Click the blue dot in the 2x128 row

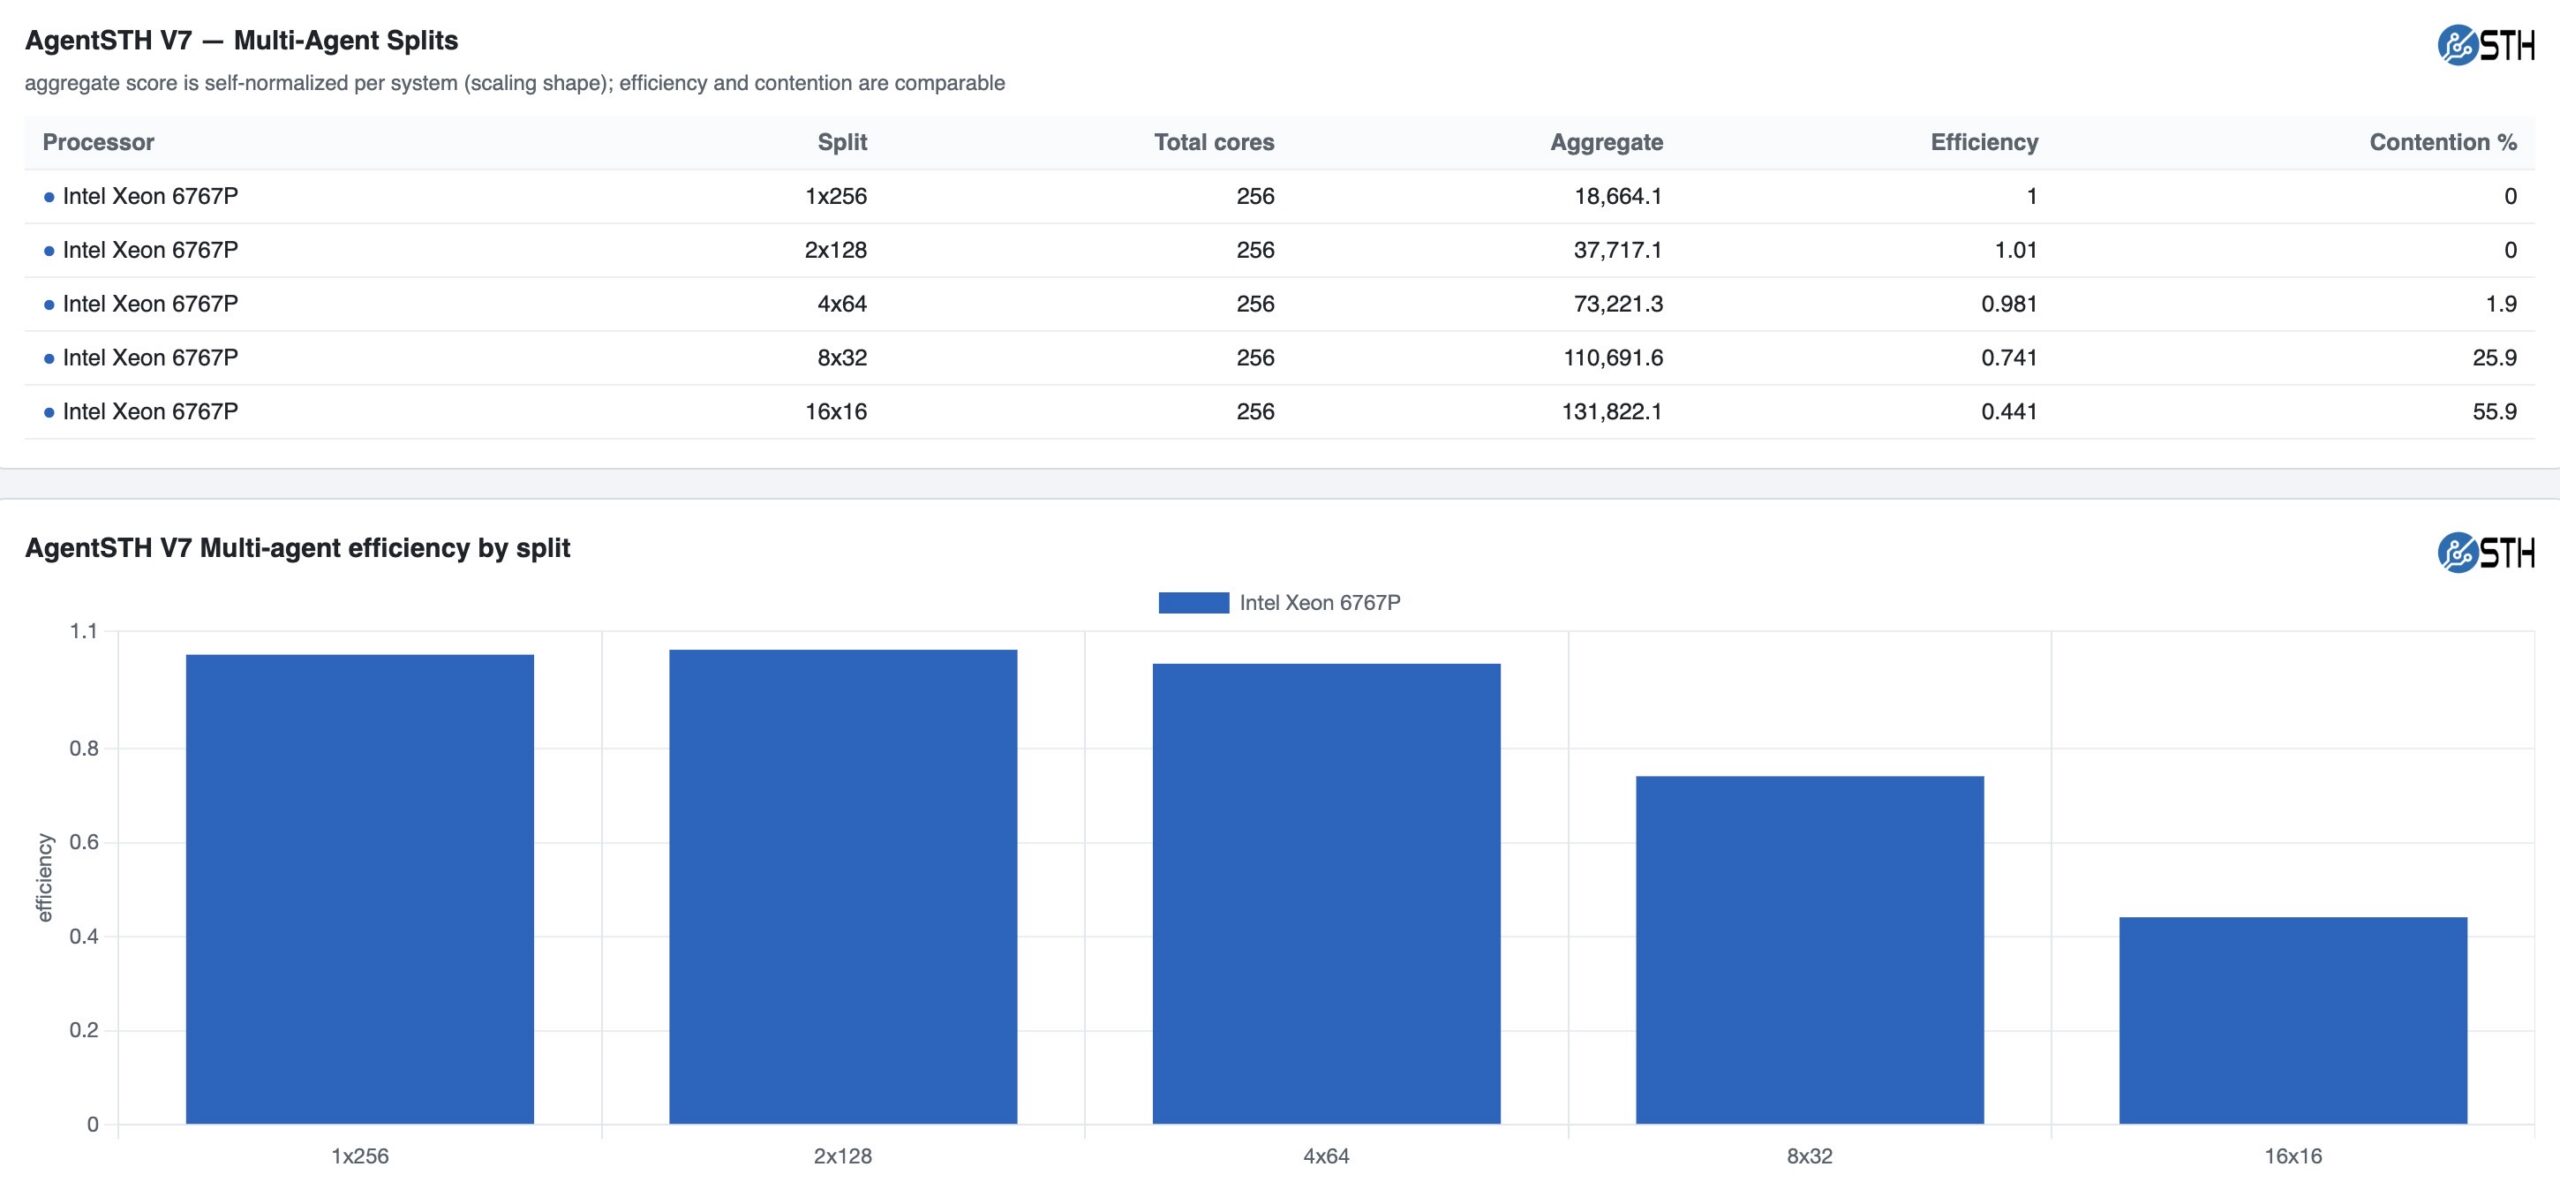point(49,251)
